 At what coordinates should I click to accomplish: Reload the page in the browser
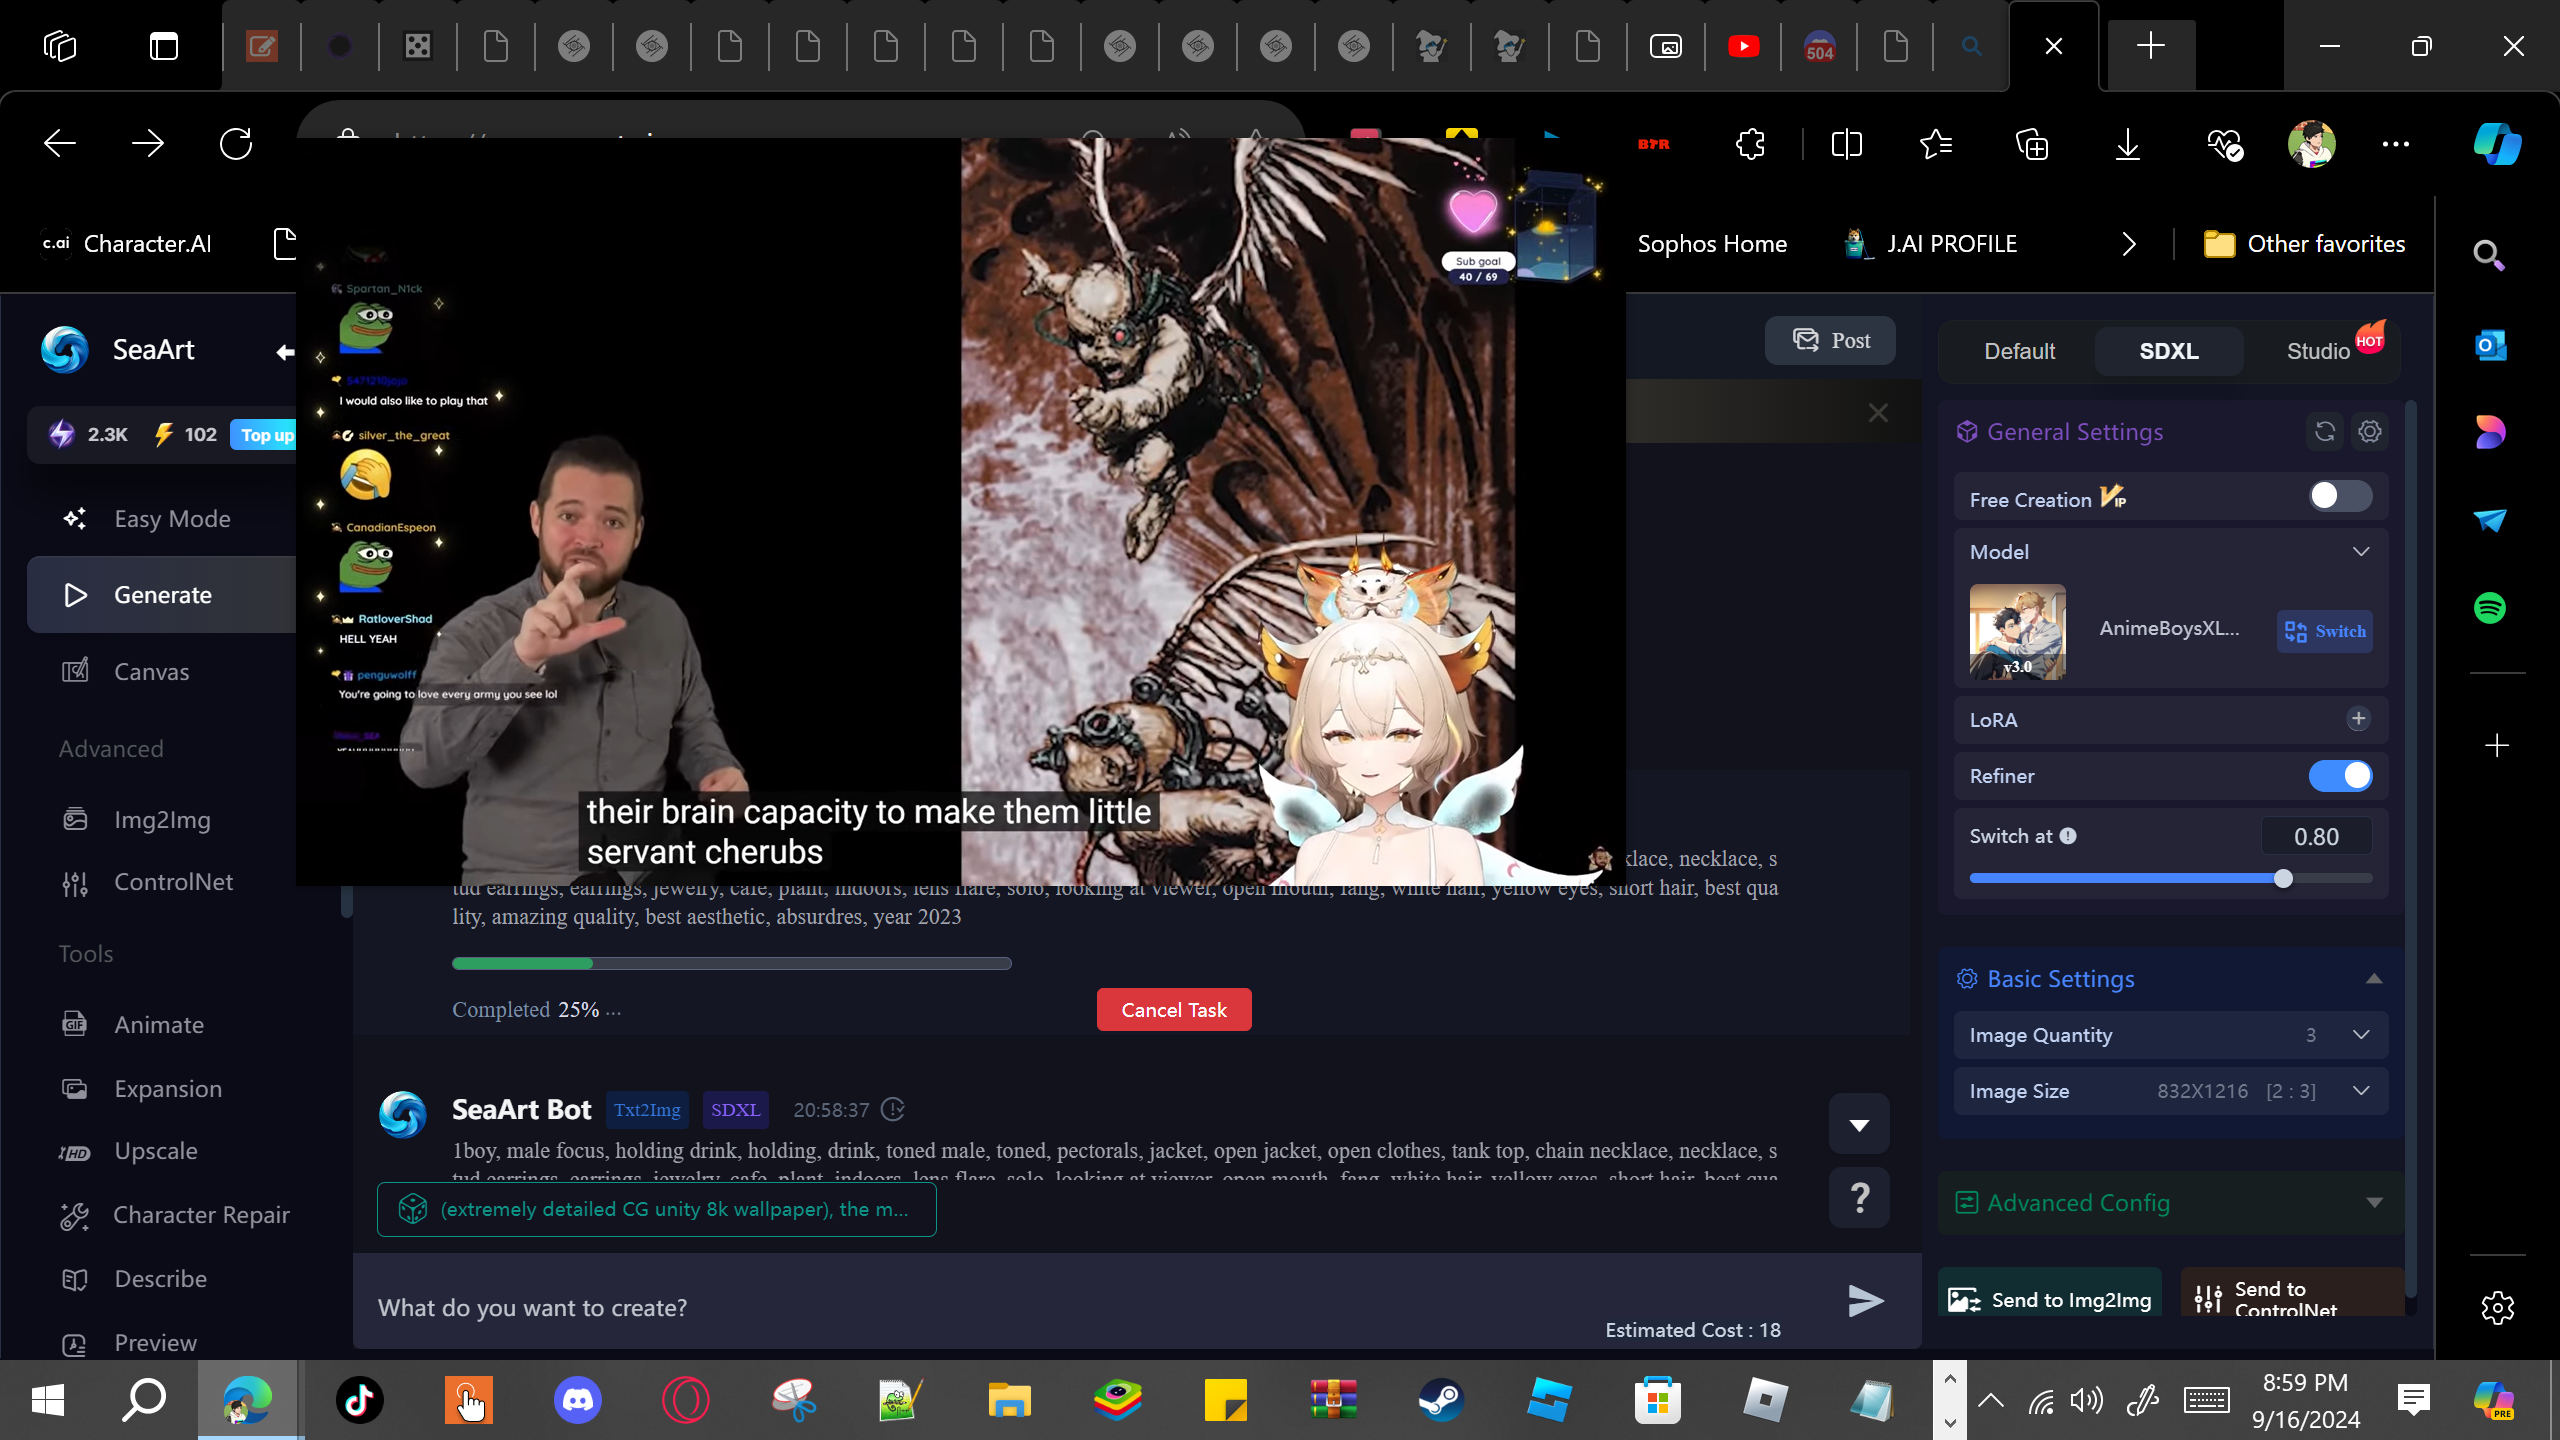tap(236, 144)
